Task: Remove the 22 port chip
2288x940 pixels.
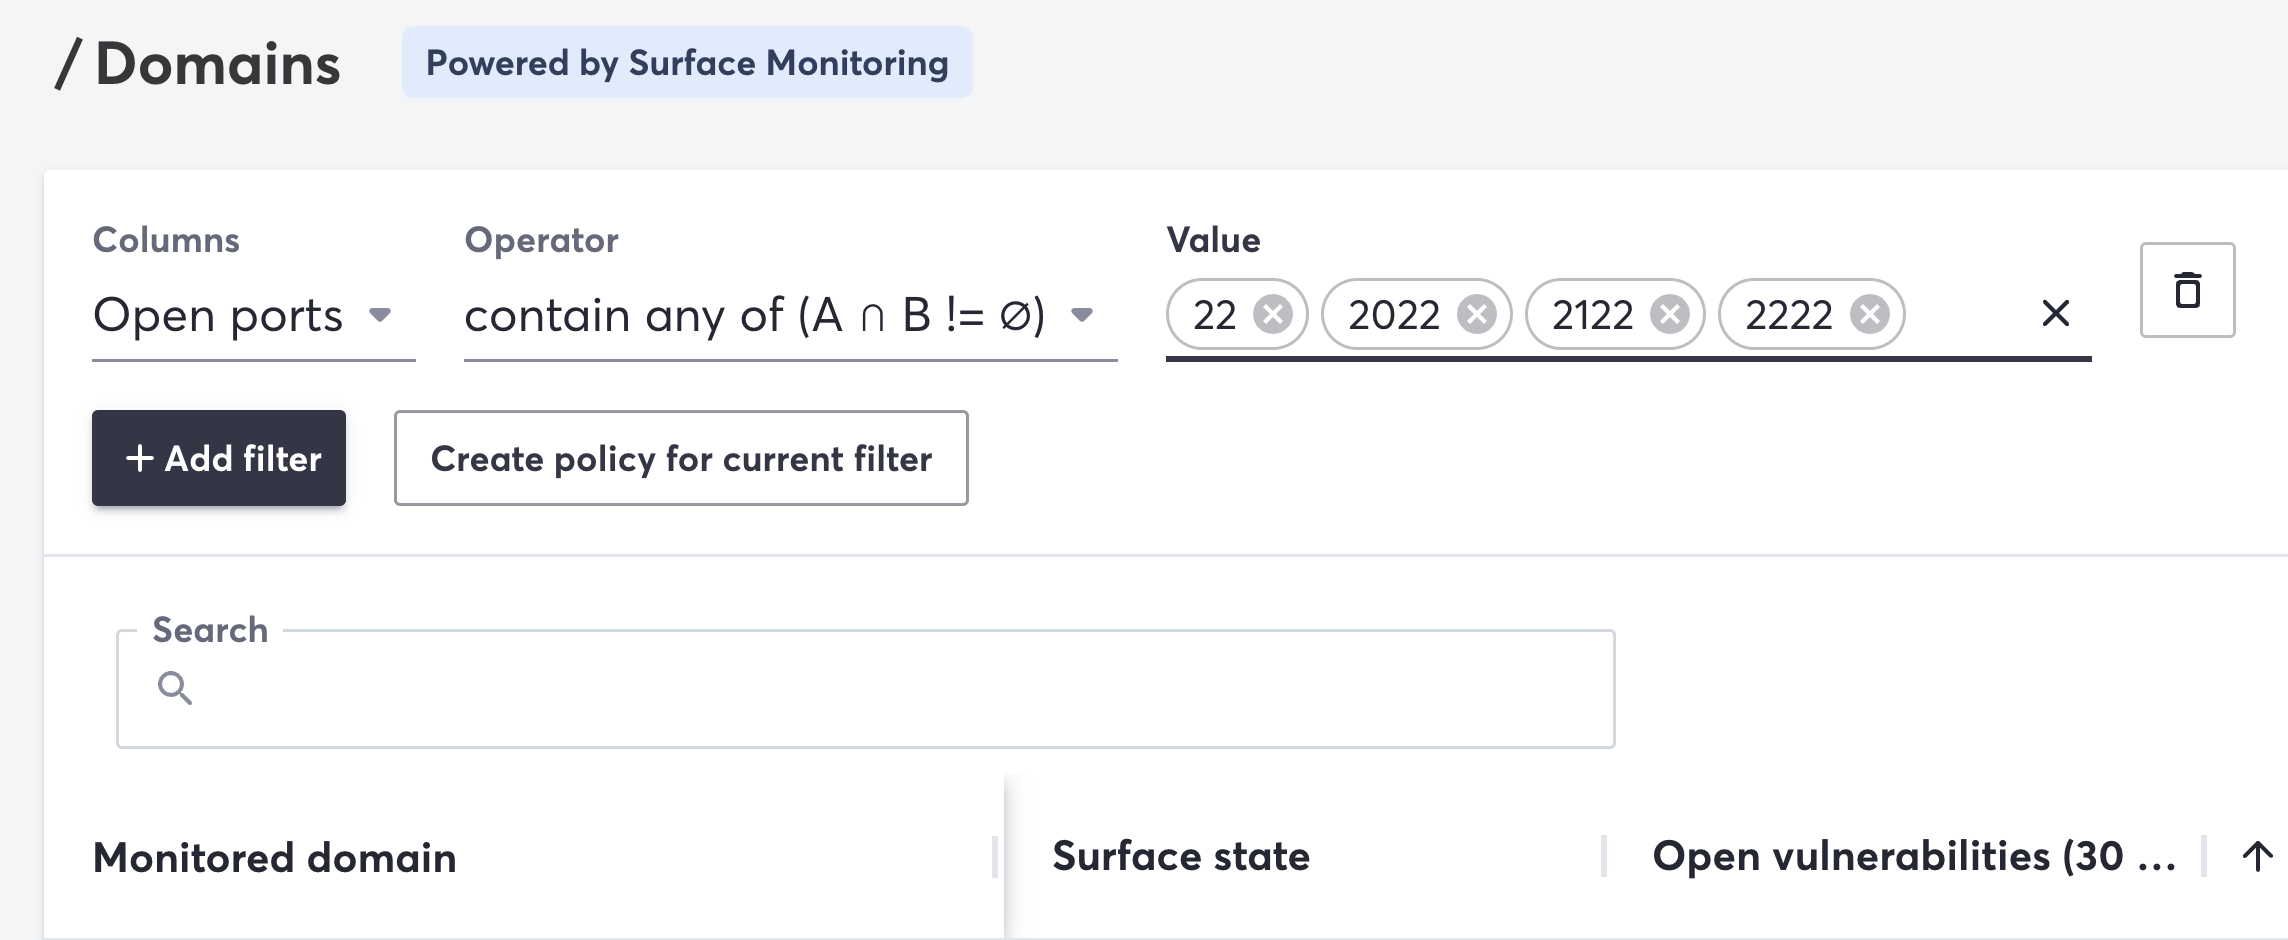Action: pyautogui.click(x=1273, y=315)
